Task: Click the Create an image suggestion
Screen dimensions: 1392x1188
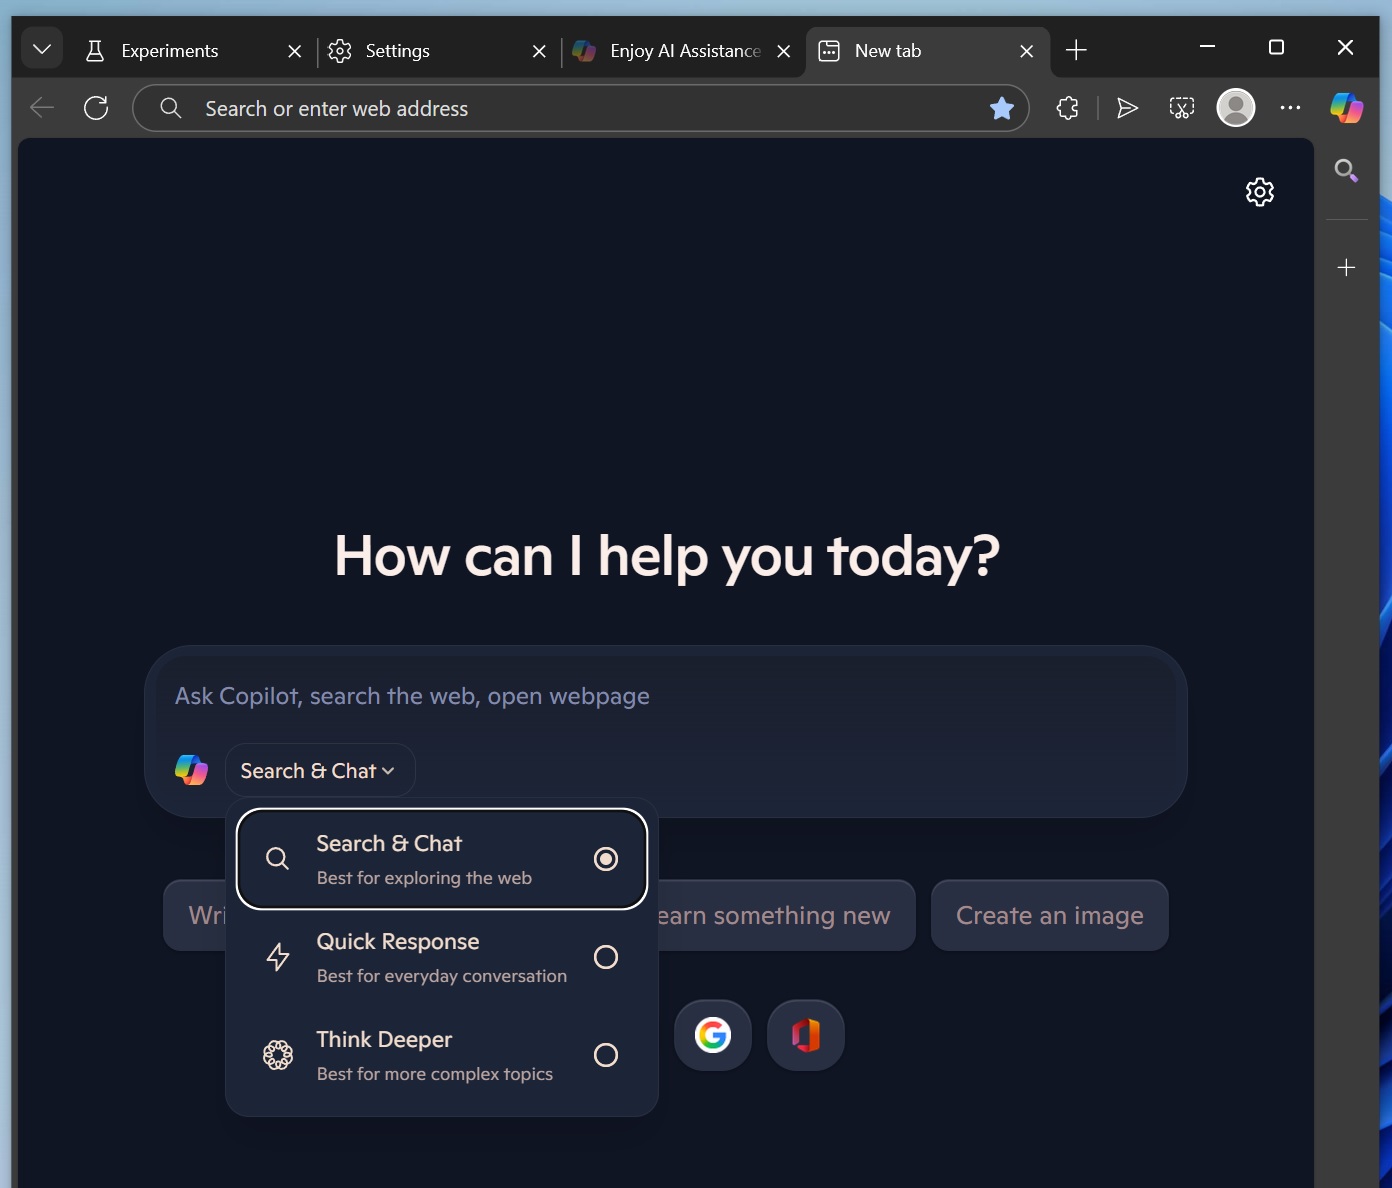Action: pos(1049,916)
